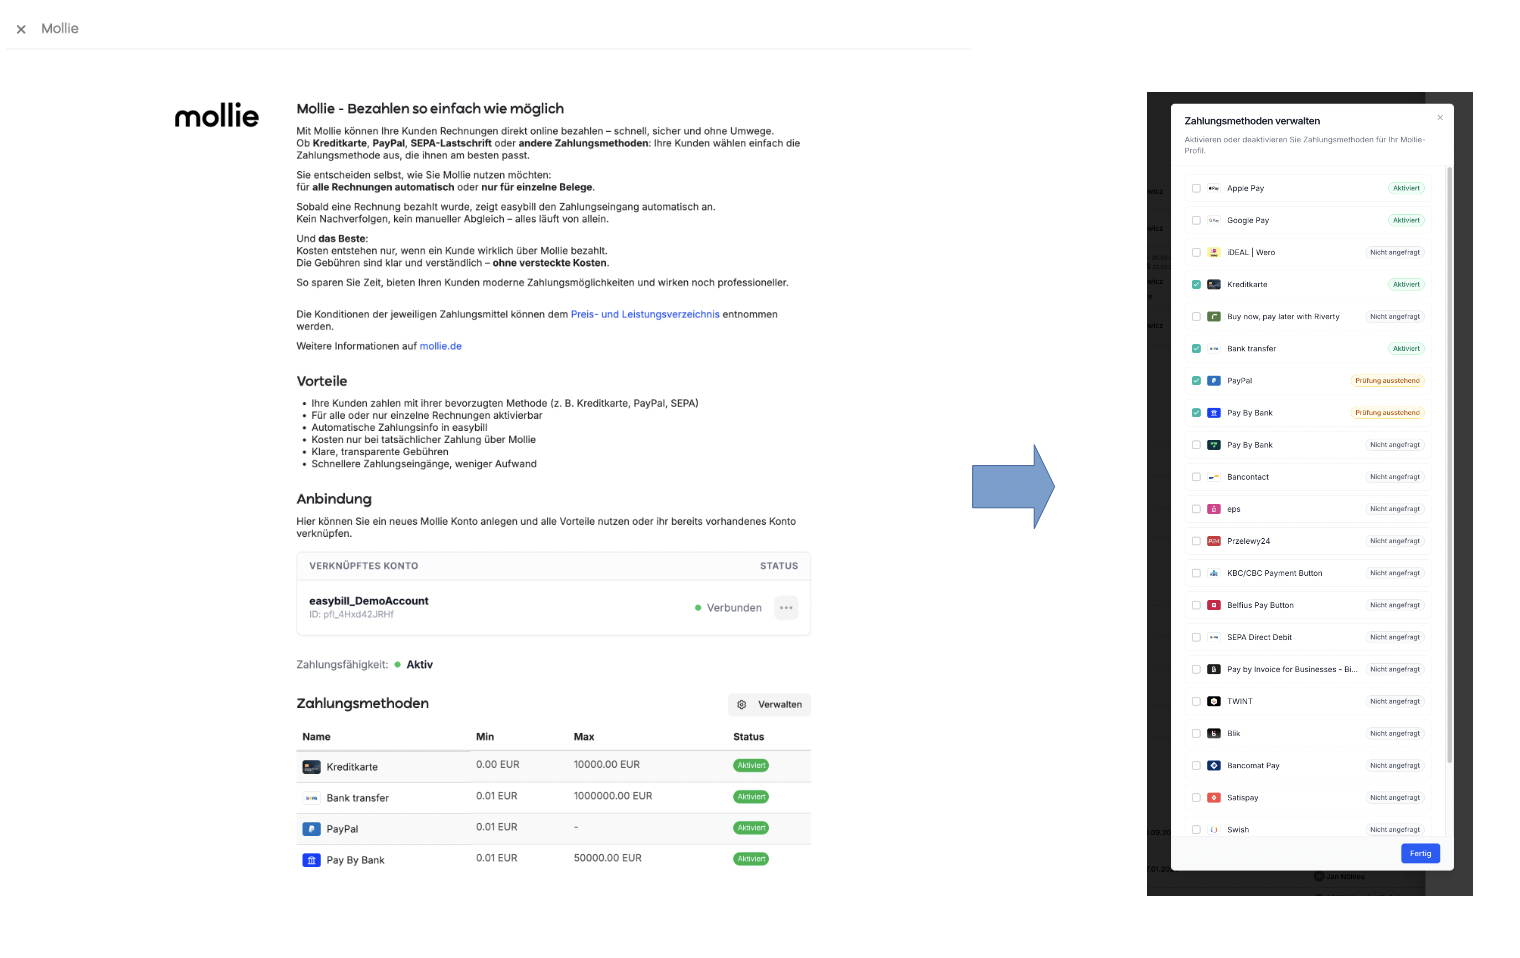The width and height of the screenshot is (1520, 958).
Task: Click the Prüfung ausstehend badge beside PayPal
Action: coord(1387,381)
